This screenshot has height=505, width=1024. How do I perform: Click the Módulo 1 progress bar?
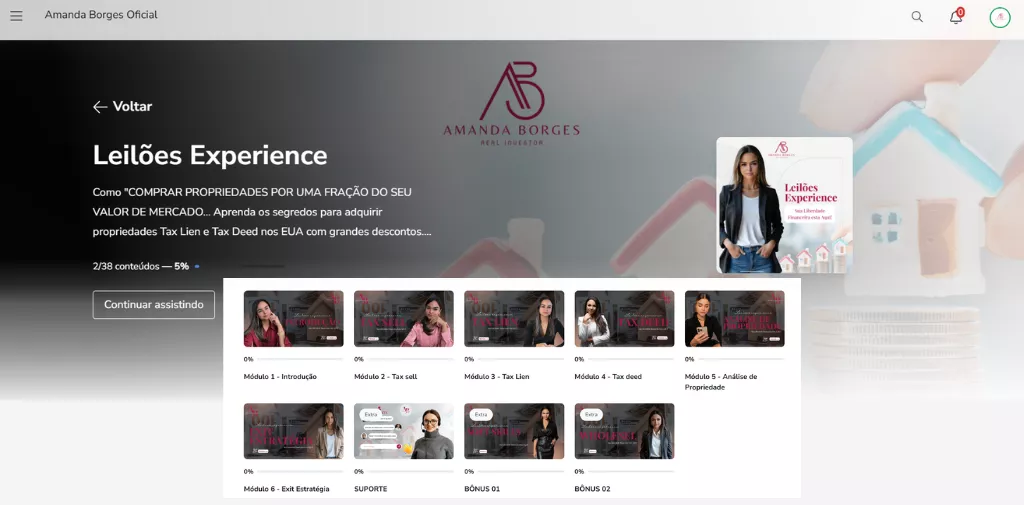(x=300, y=359)
